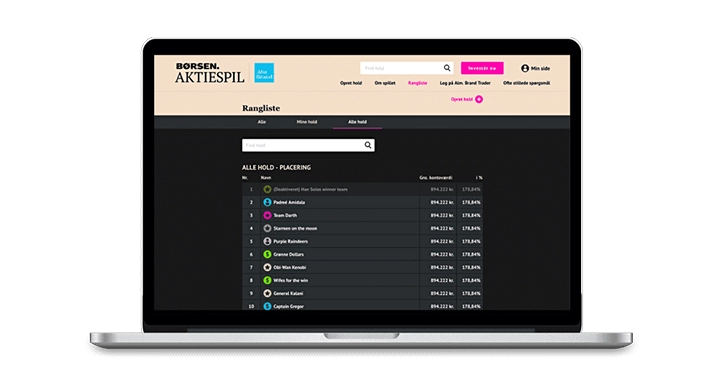Click the Wifes for the win avatar

(x=267, y=280)
